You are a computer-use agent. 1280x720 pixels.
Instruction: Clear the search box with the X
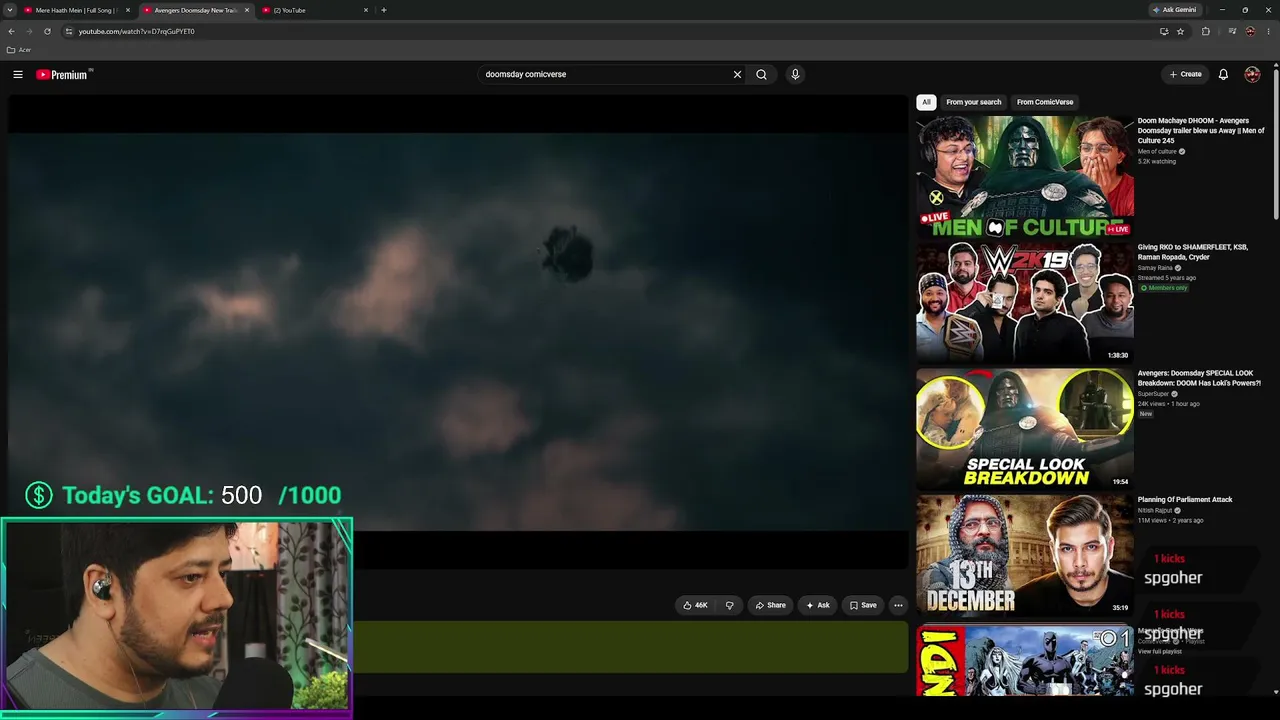click(x=737, y=74)
